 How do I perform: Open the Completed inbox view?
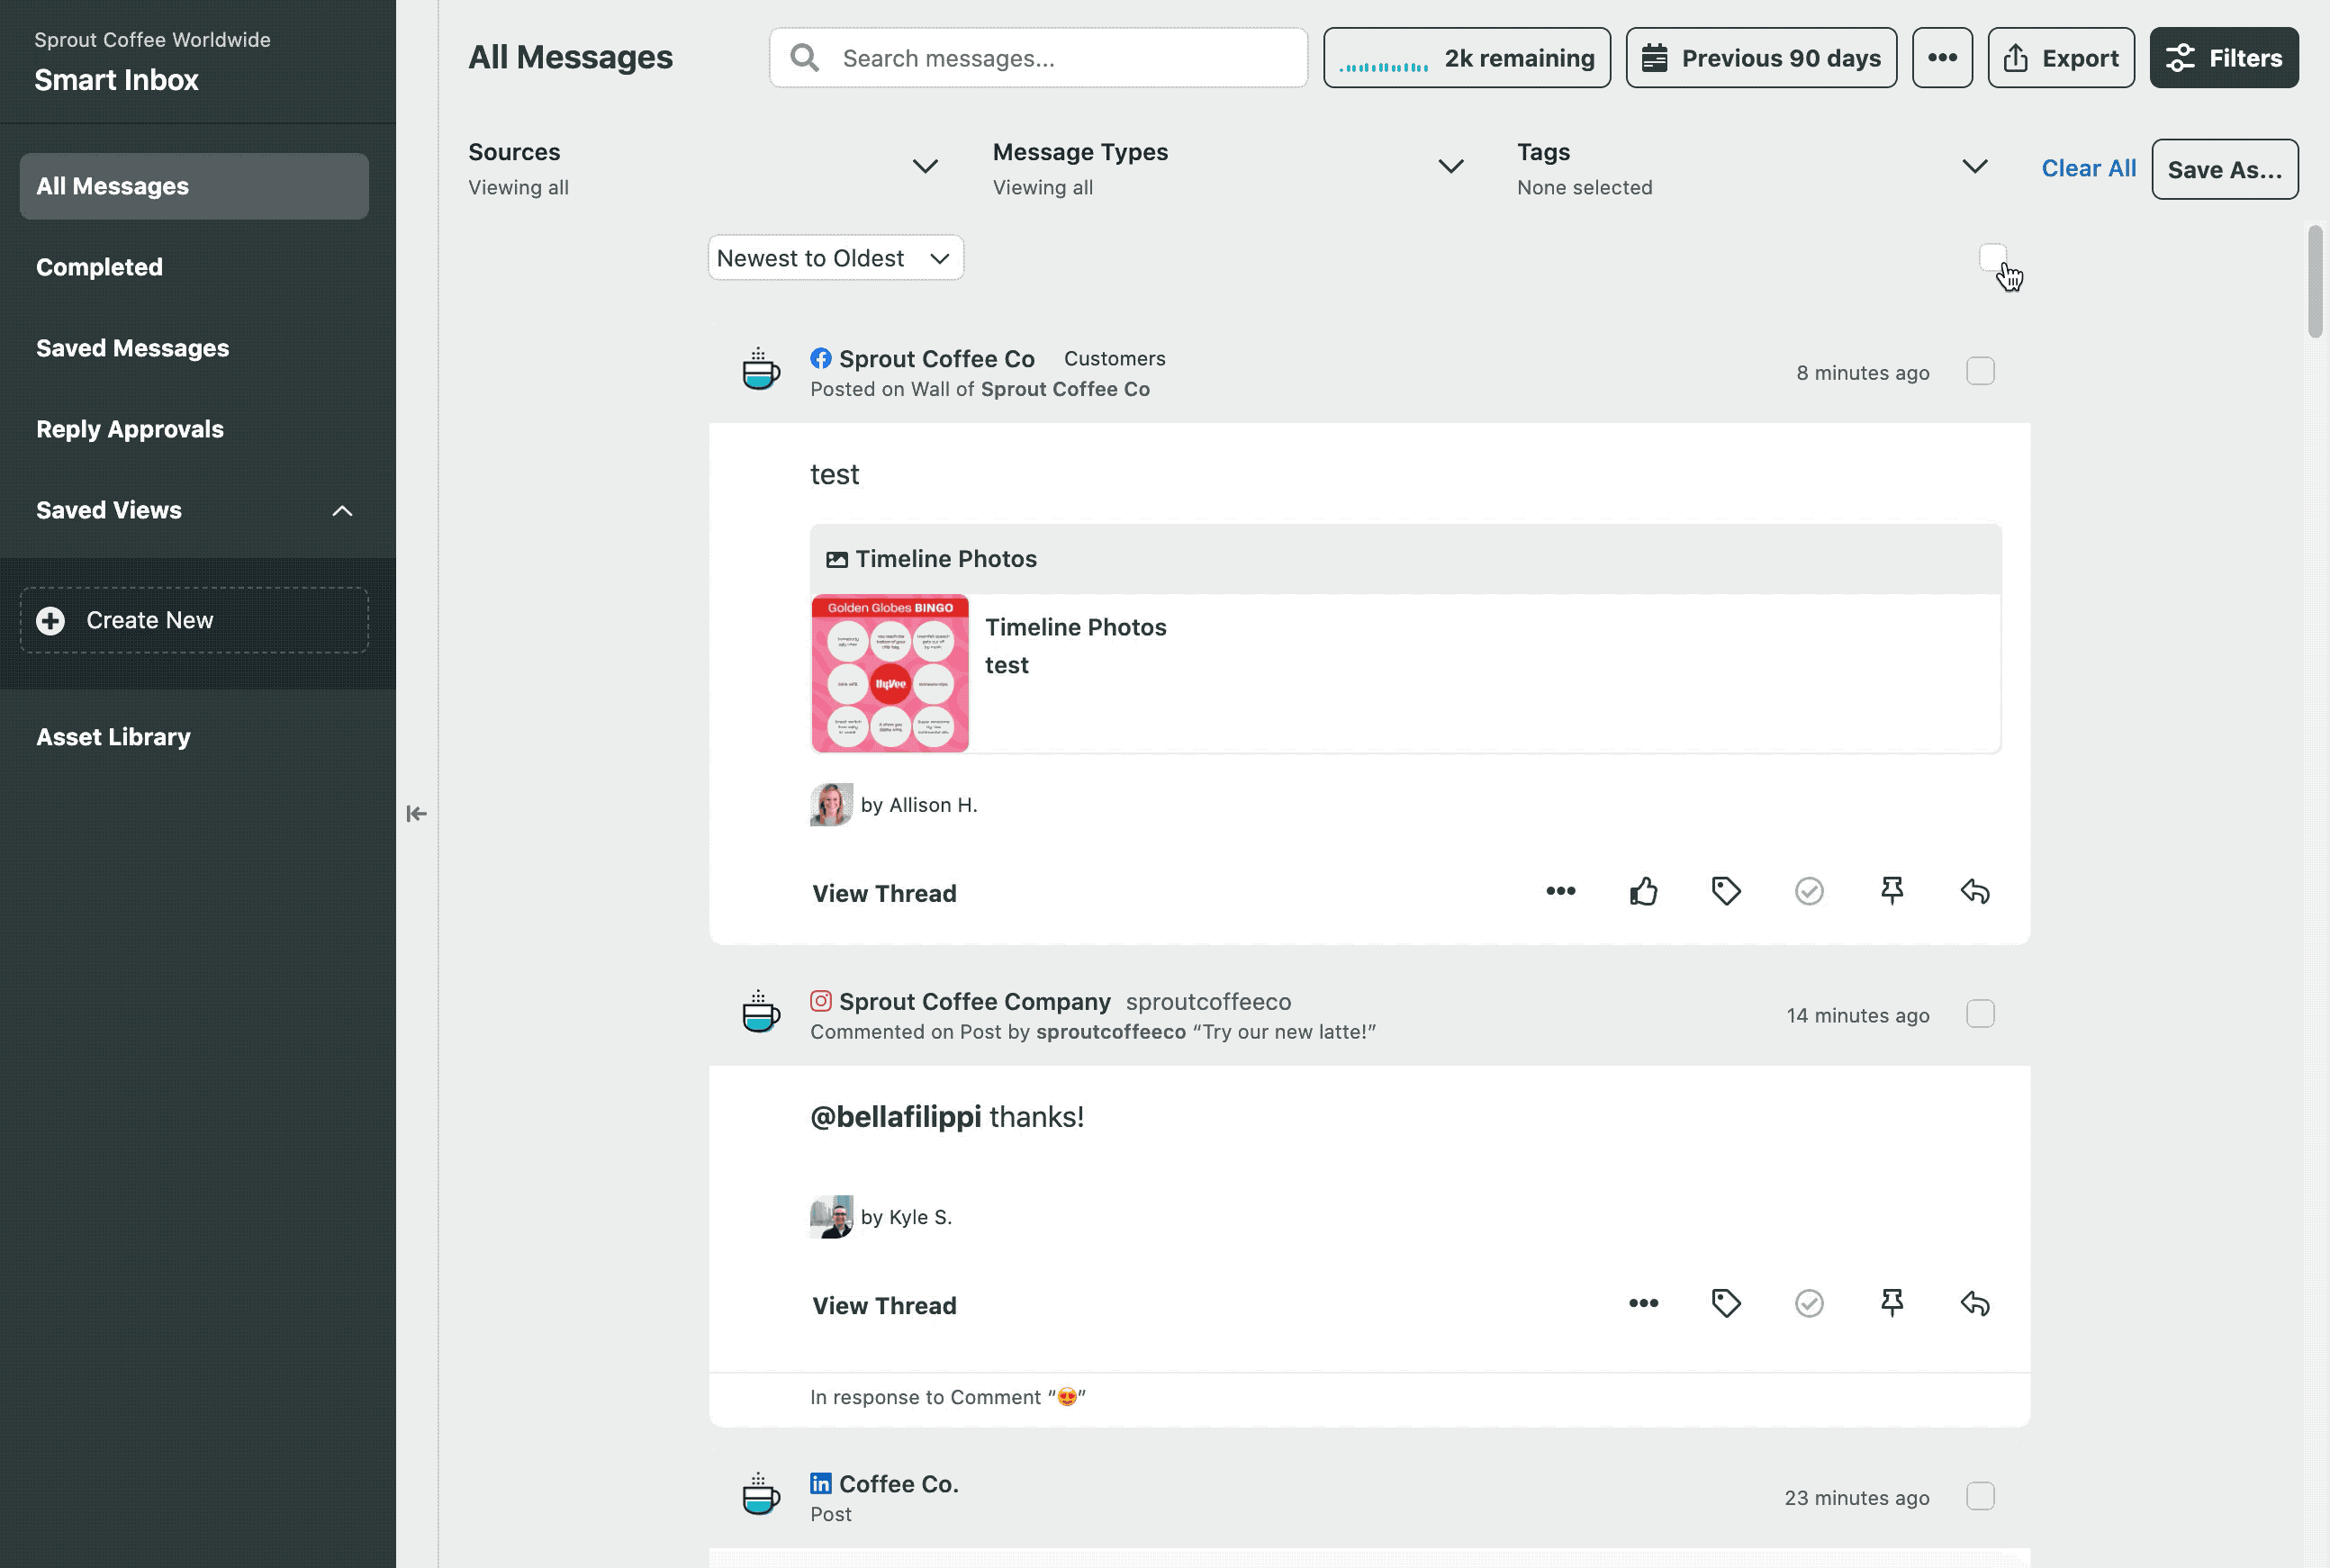[x=99, y=267]
